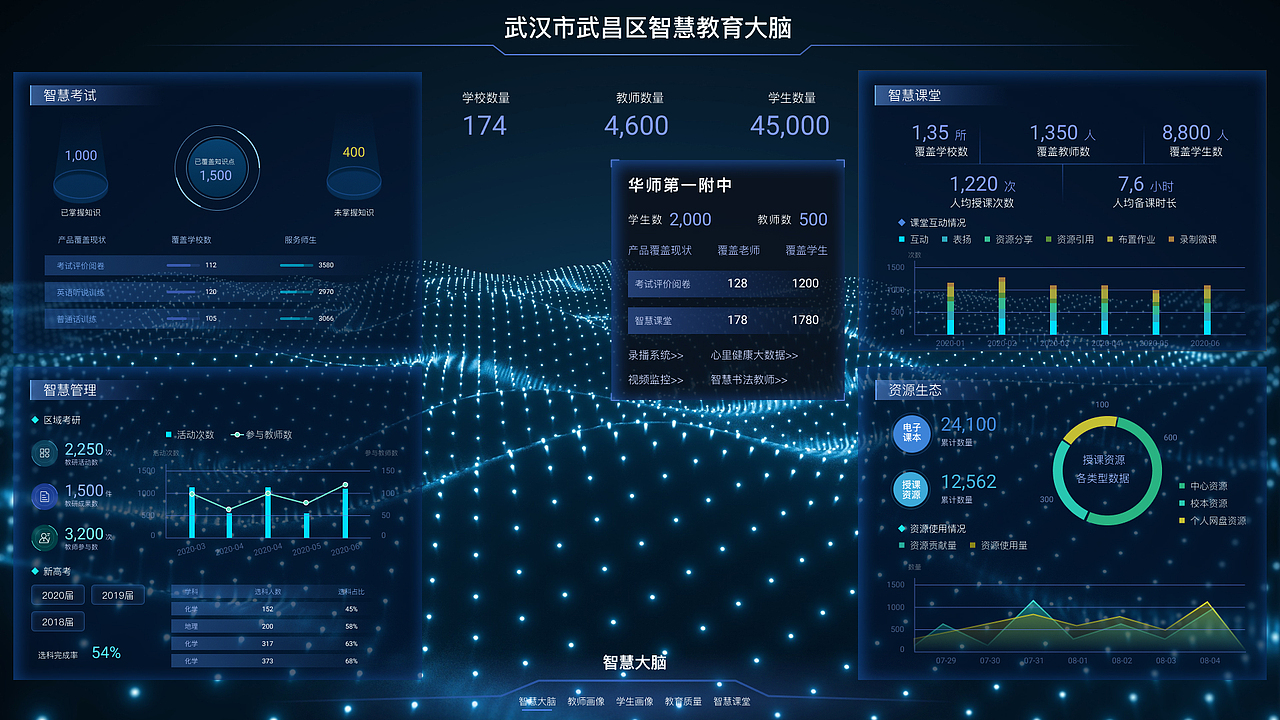Toggle the 互动 legend swatch
This screenshot has width=1280, height=720.
pyautogui.click(x=903, y=239)
